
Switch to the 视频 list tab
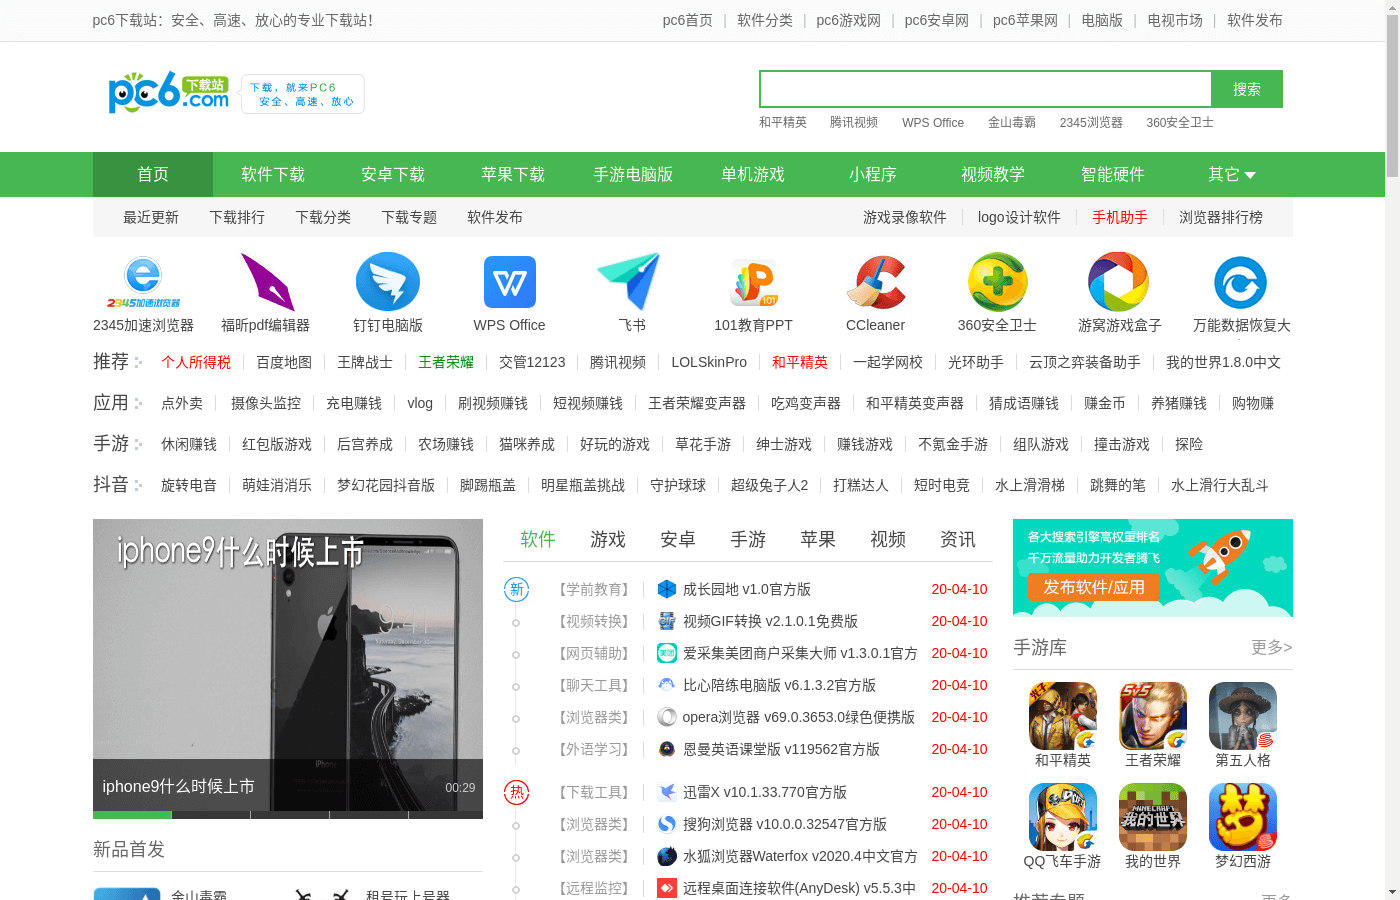point(888,540)
